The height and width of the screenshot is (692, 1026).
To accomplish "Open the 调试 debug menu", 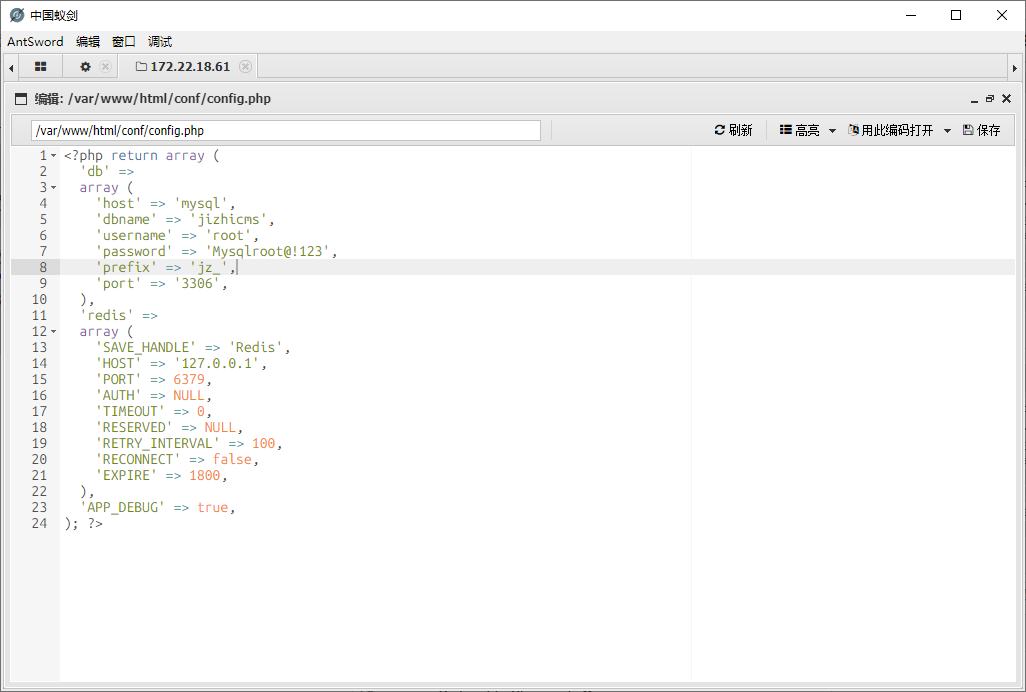I will tap(160, 42).
